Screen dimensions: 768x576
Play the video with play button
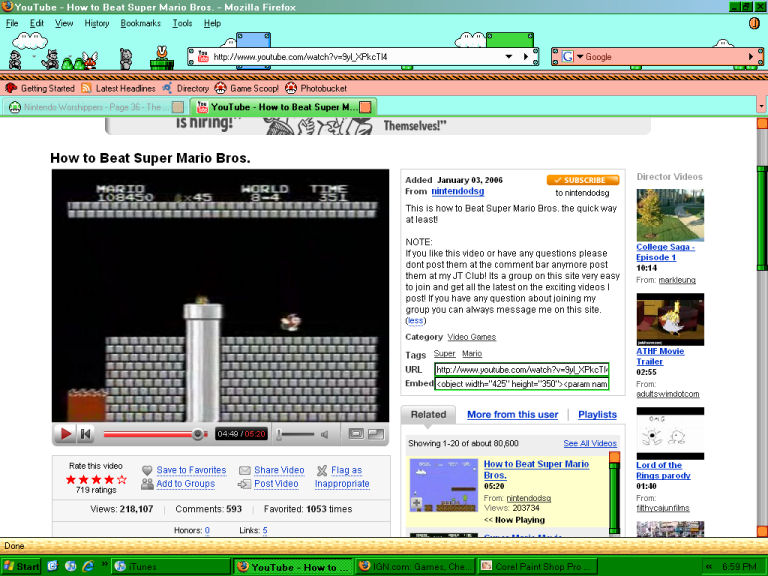point(65,434)
